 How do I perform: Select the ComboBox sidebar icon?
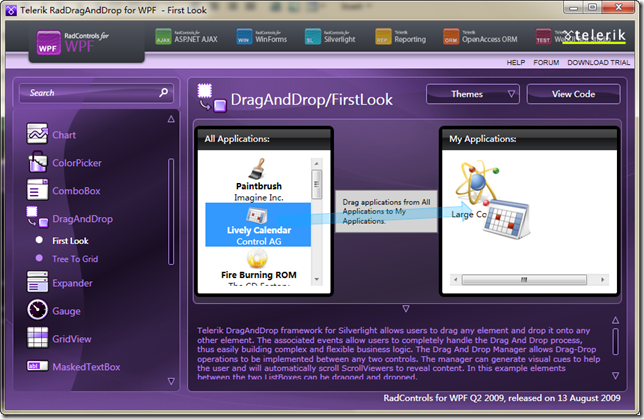tap(37, 190)
